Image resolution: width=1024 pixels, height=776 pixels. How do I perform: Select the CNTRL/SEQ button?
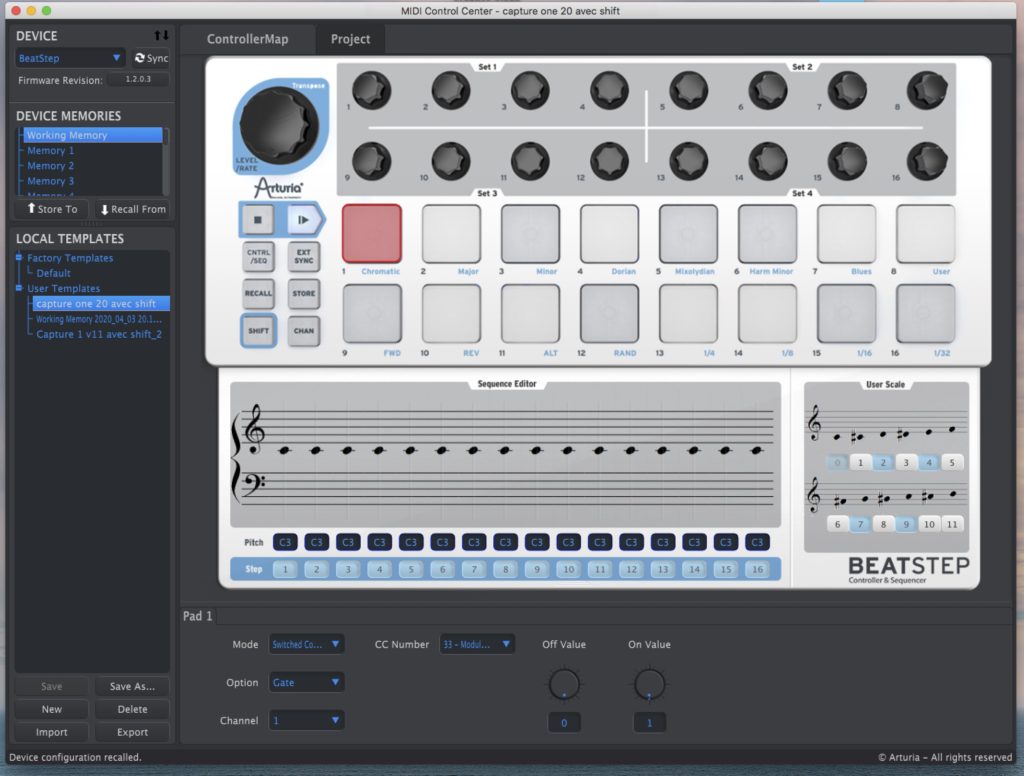(259, 257)
